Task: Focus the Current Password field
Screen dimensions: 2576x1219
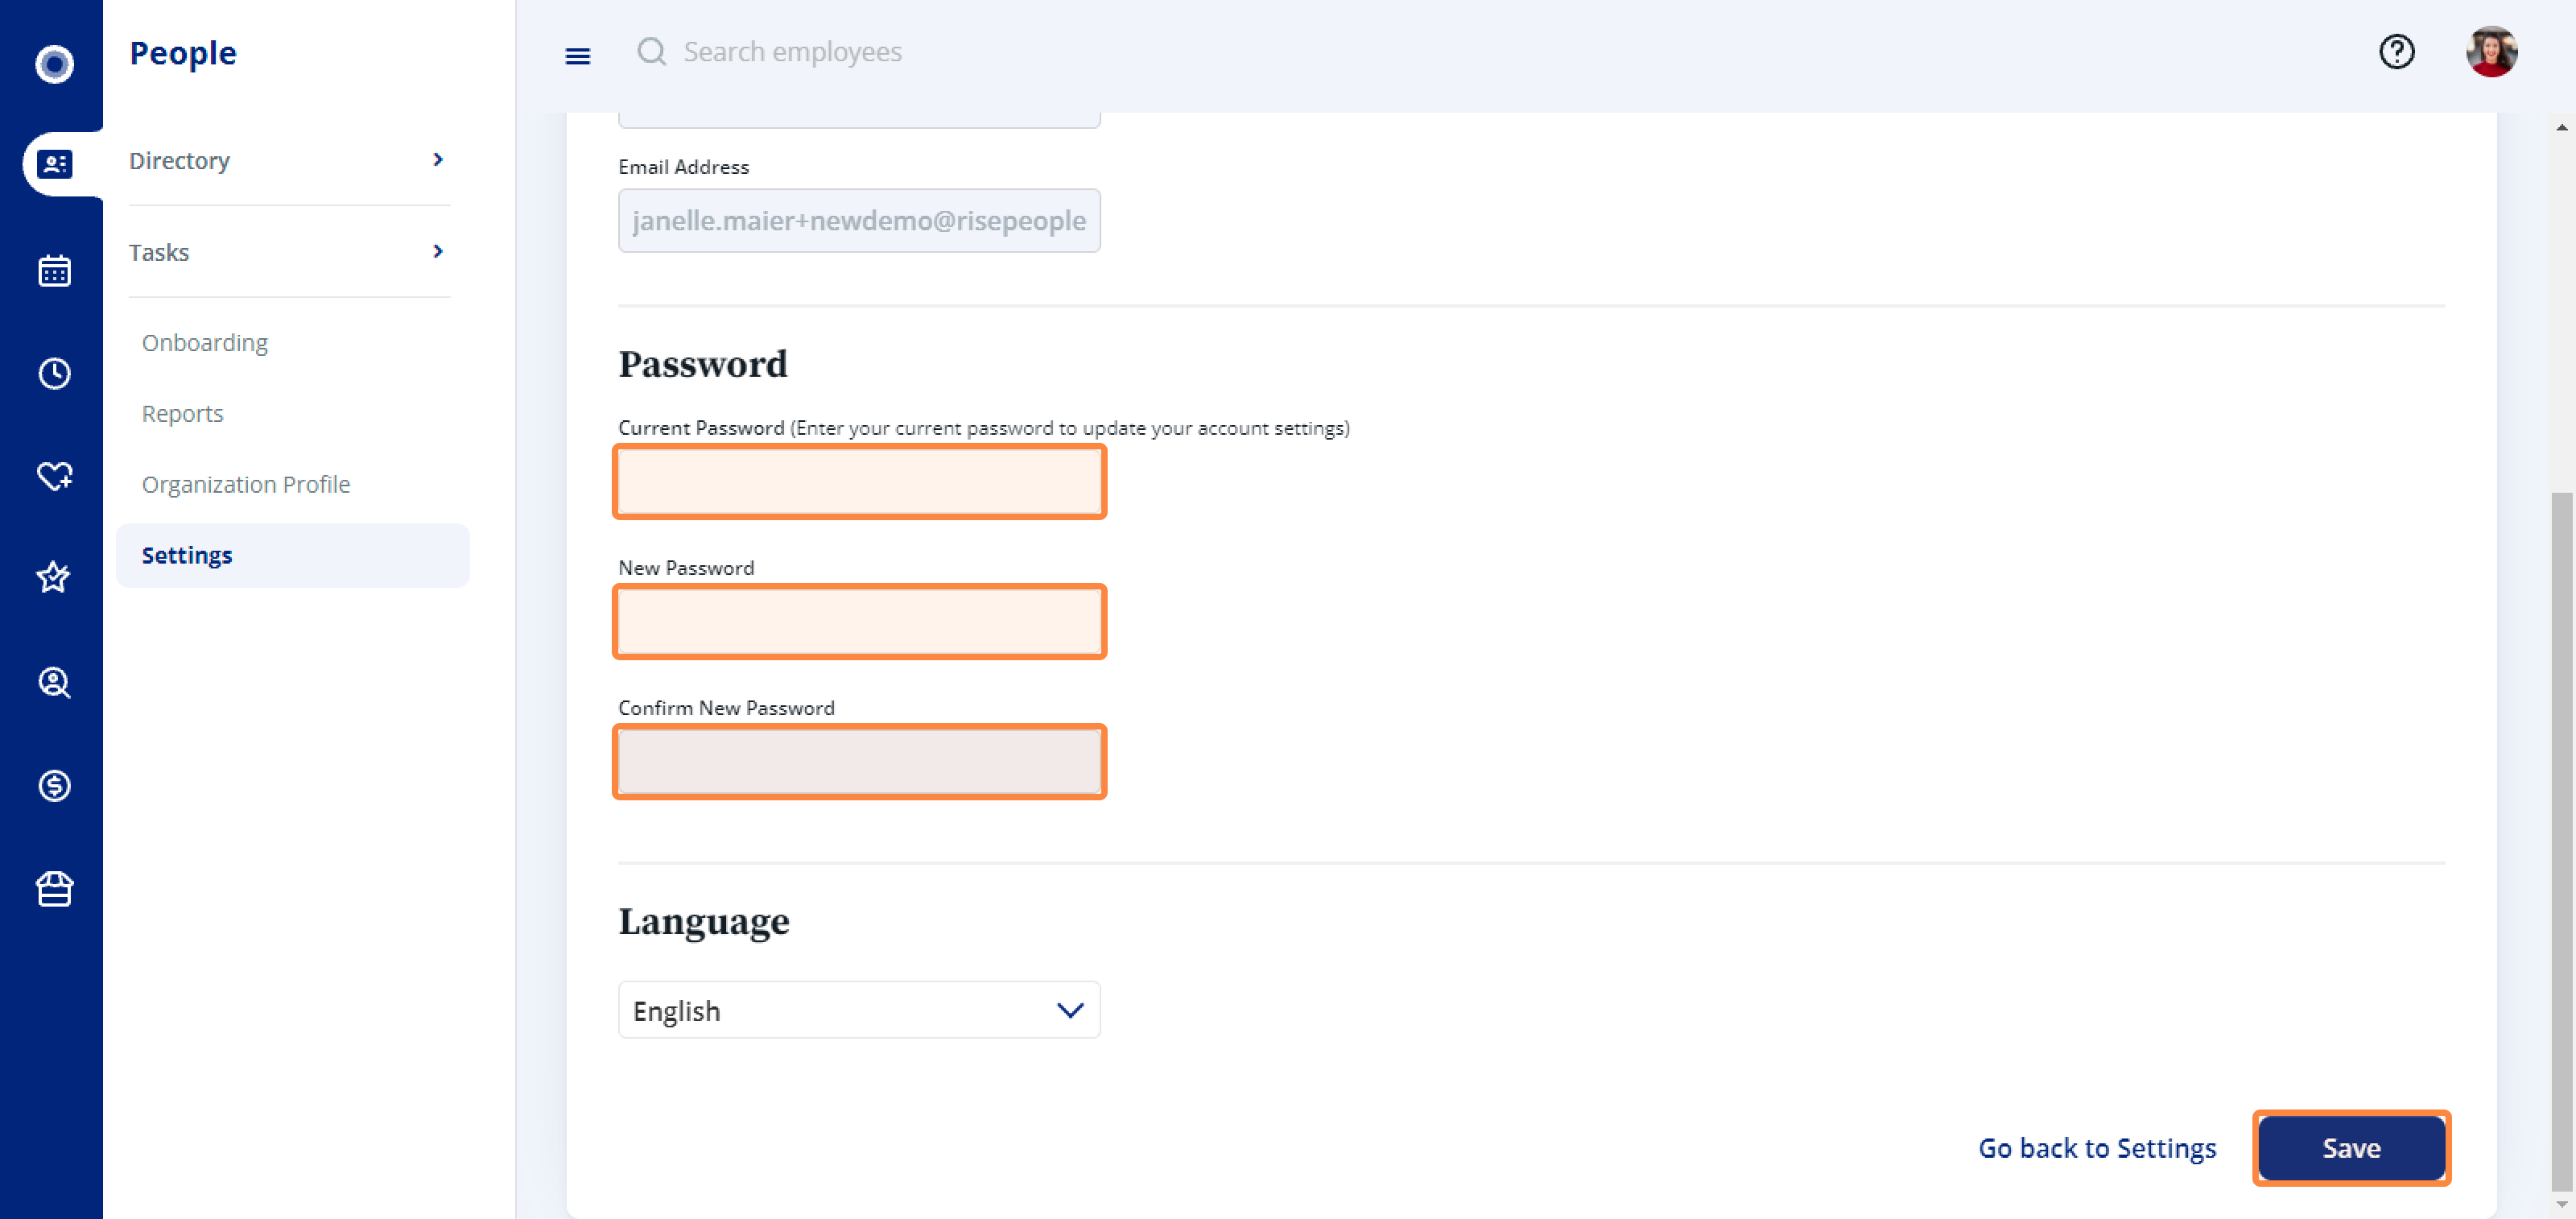Action: 859,482
